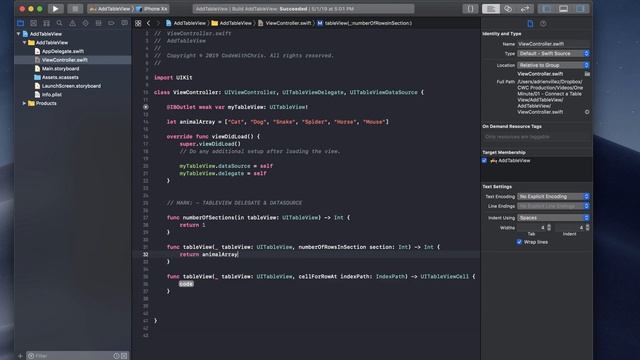The width and height of the screenshot is (640, 360).
Task: Click the code placeholder token
Action: pos(186,284)
